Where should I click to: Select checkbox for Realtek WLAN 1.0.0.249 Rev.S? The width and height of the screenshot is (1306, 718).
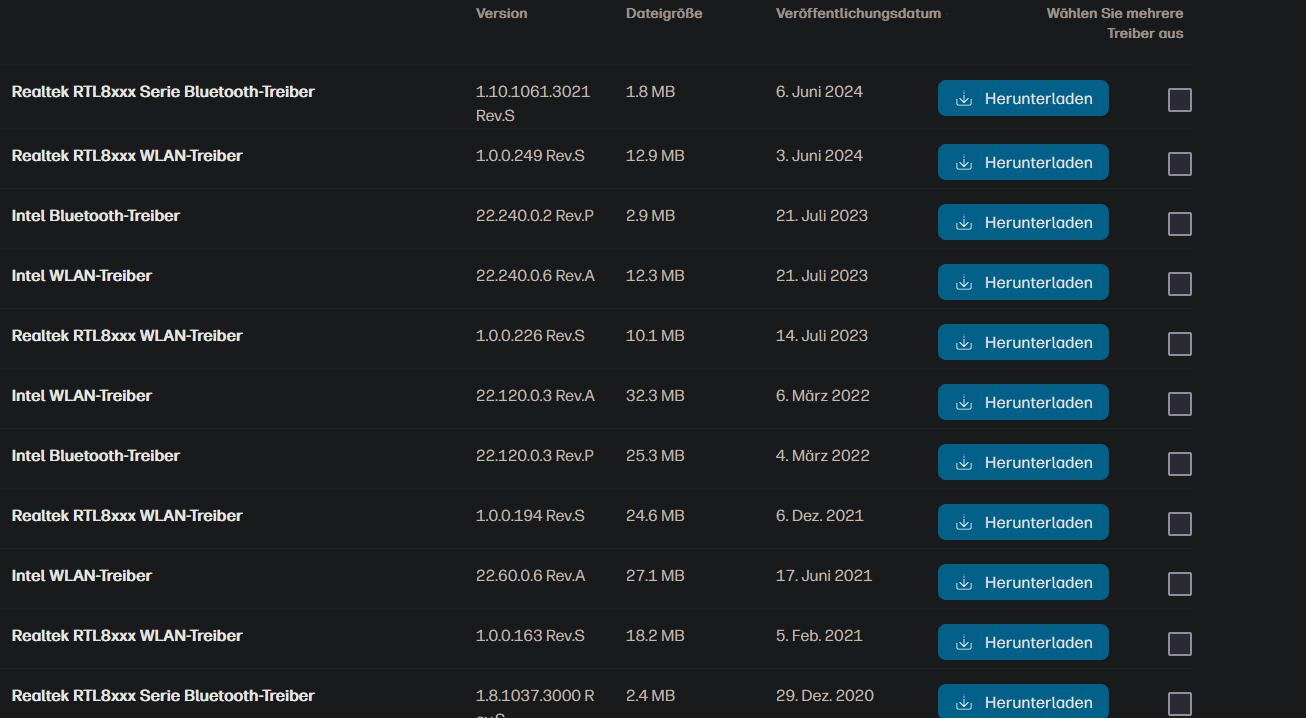point(1180,164)
